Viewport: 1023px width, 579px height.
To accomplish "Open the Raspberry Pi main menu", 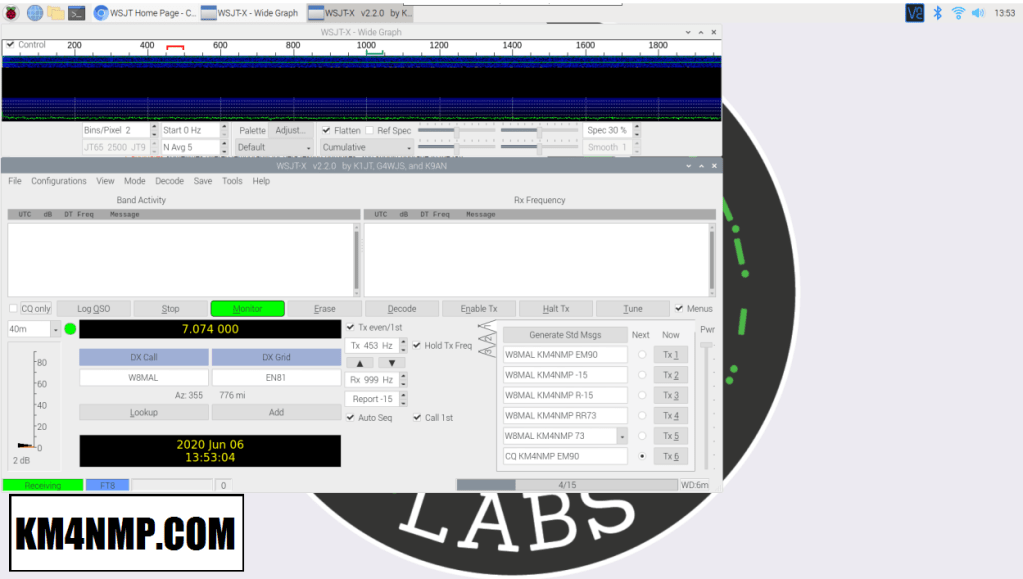I will [12, 13].
